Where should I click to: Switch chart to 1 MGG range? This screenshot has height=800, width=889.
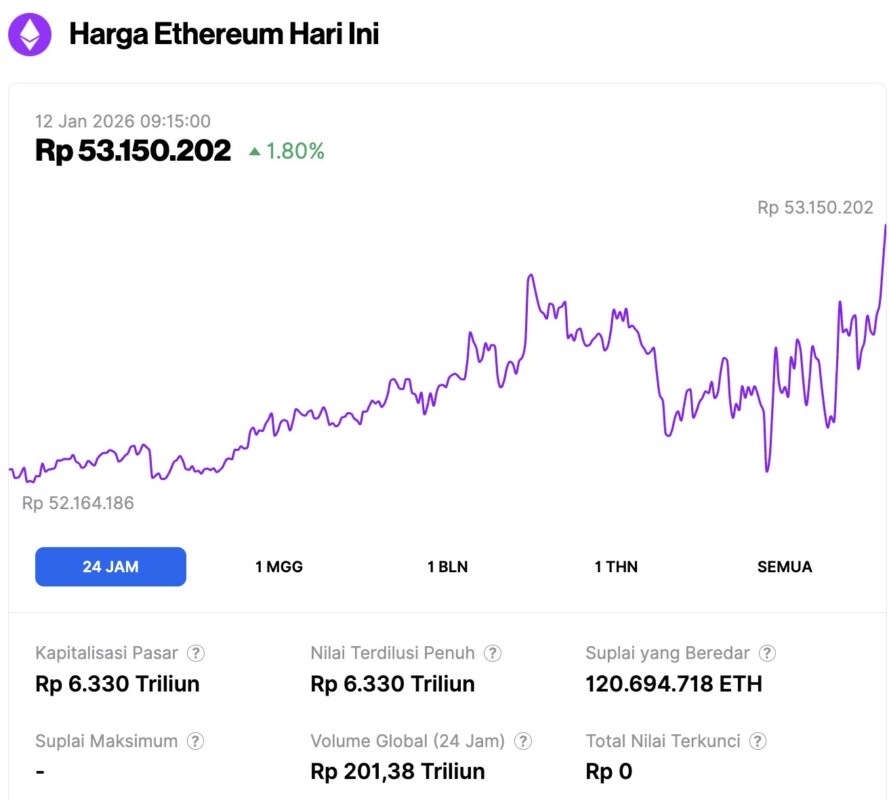tap(279, 567)
